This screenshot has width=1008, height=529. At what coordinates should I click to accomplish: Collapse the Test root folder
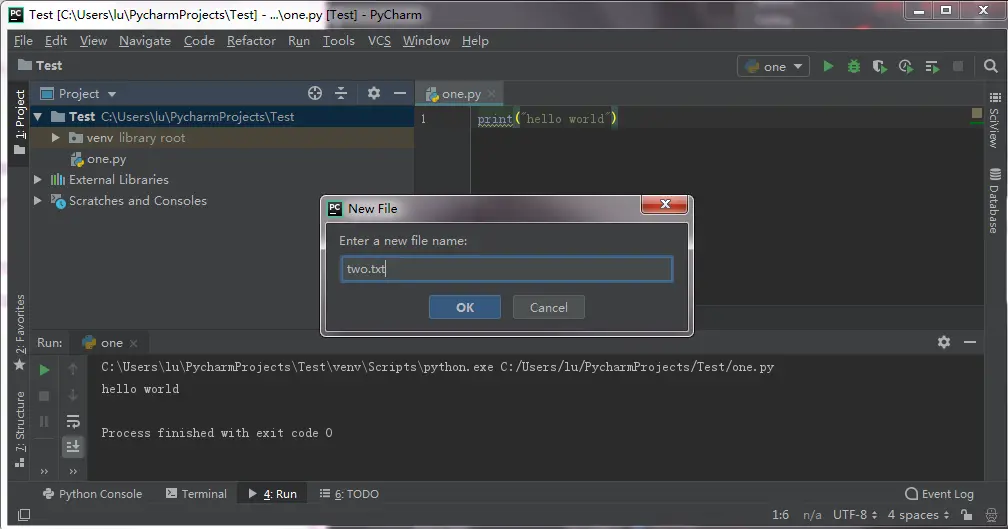click(38, 117)
